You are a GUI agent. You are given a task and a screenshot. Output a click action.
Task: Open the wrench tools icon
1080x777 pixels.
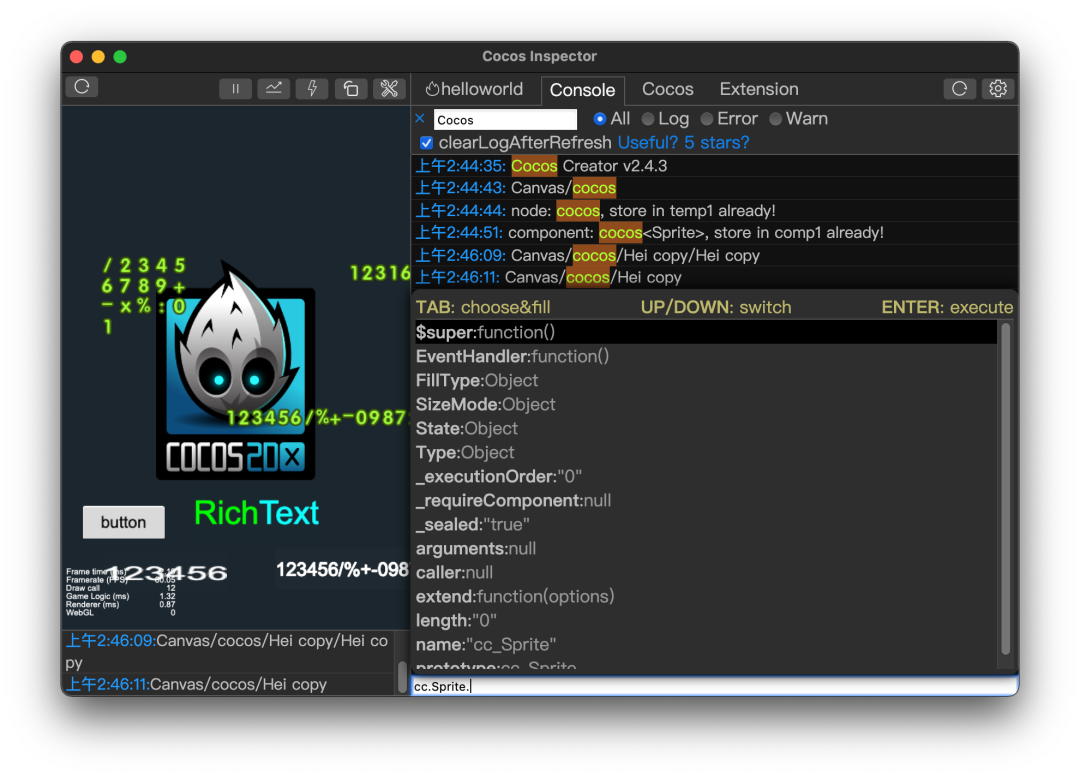(389, 89)
